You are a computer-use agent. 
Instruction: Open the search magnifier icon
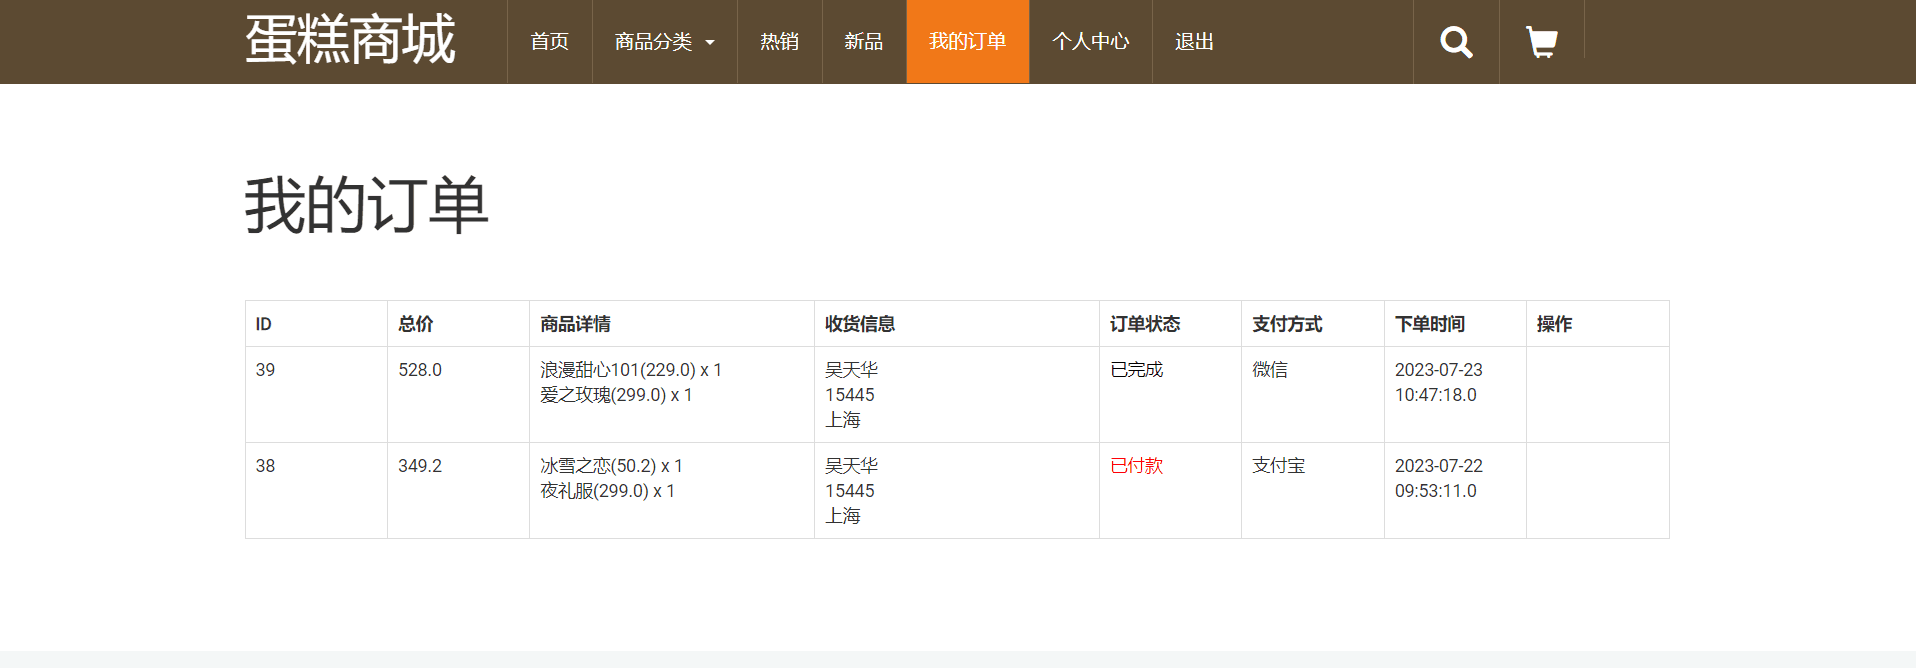[x=1456, y=42]
